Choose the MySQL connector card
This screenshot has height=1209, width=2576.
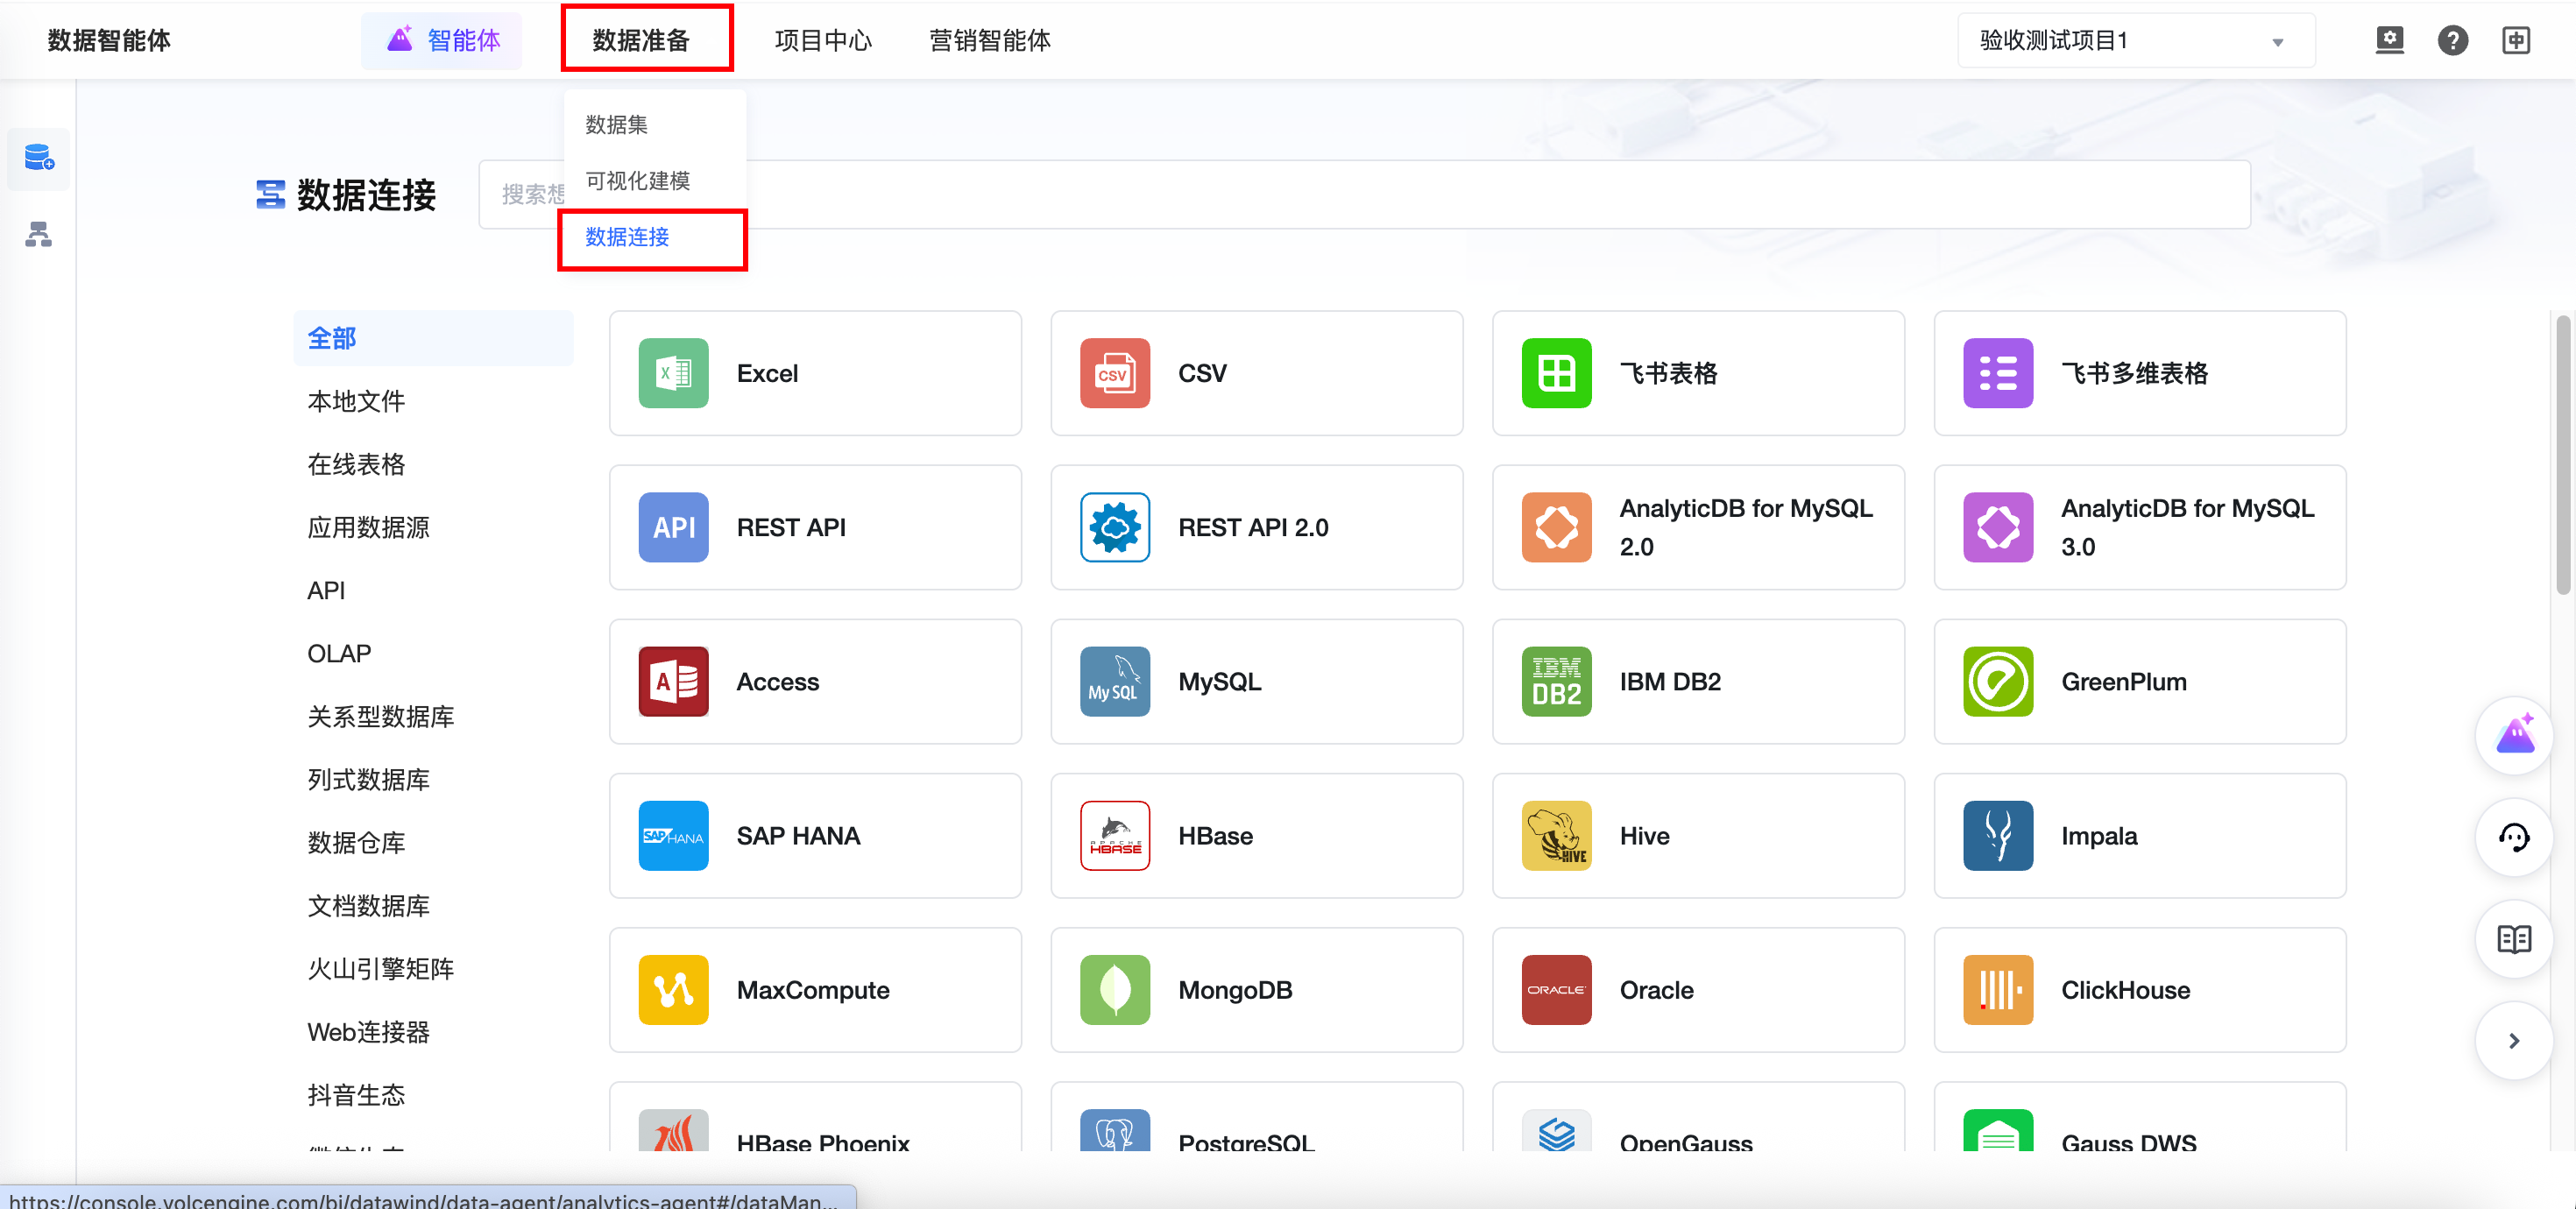(1256, 681)
